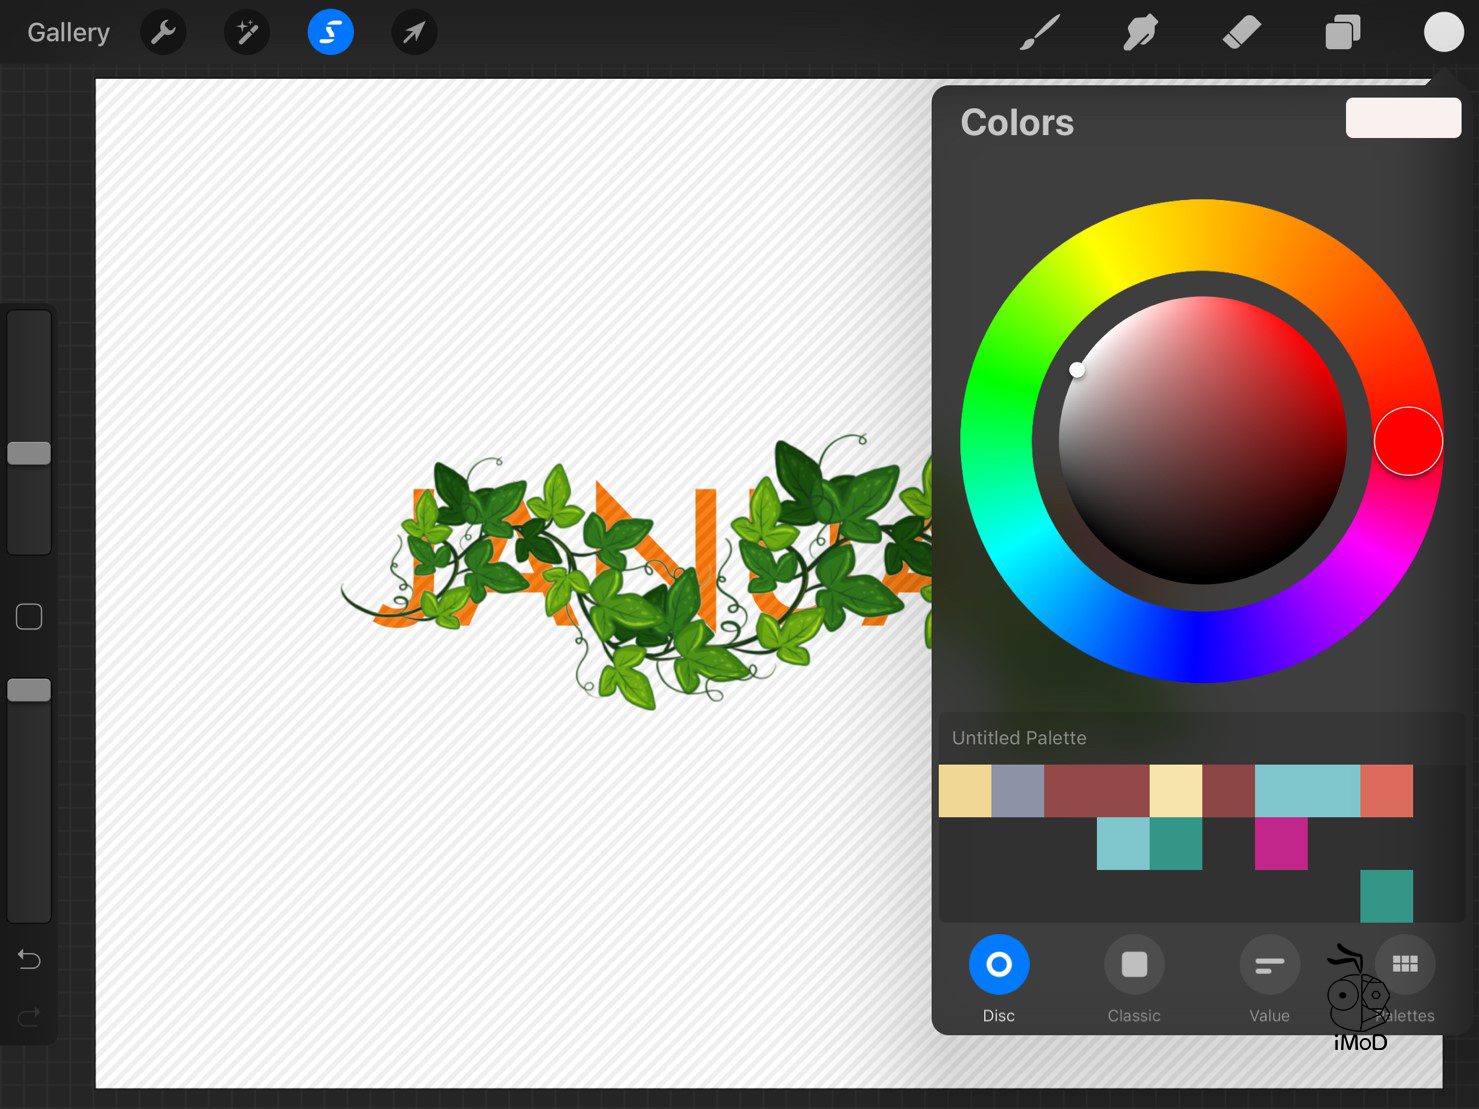1479x1109 pixels.
Task: Tap the active color circle in toolbar
Action: coord(1443,33)
